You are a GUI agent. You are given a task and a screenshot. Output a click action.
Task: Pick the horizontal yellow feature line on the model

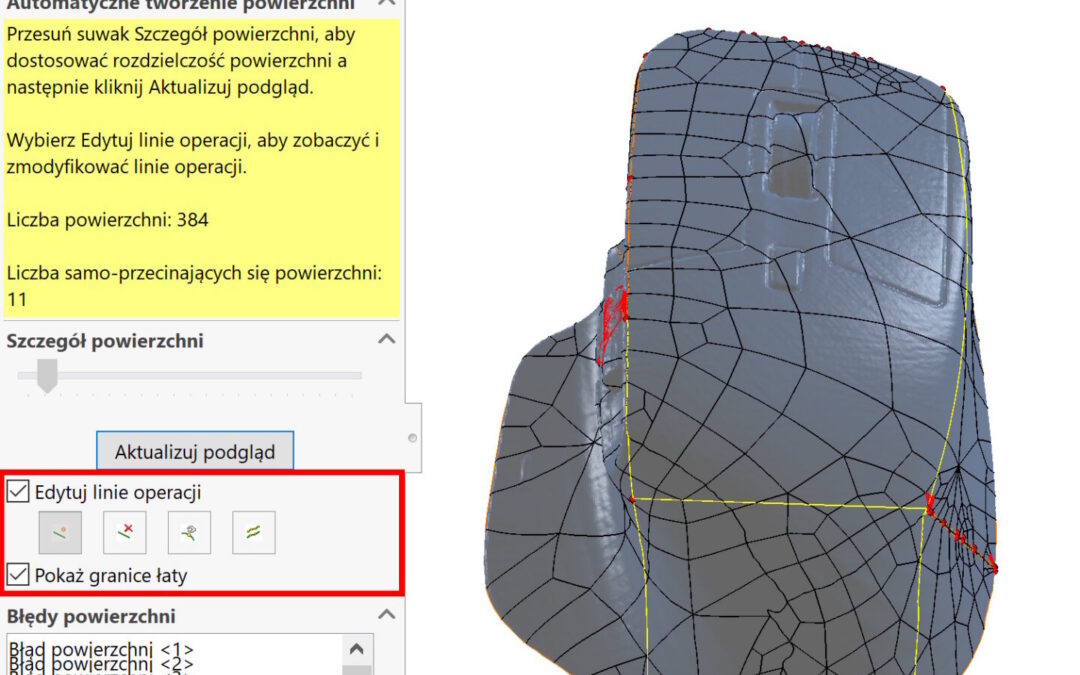[780, 504]
